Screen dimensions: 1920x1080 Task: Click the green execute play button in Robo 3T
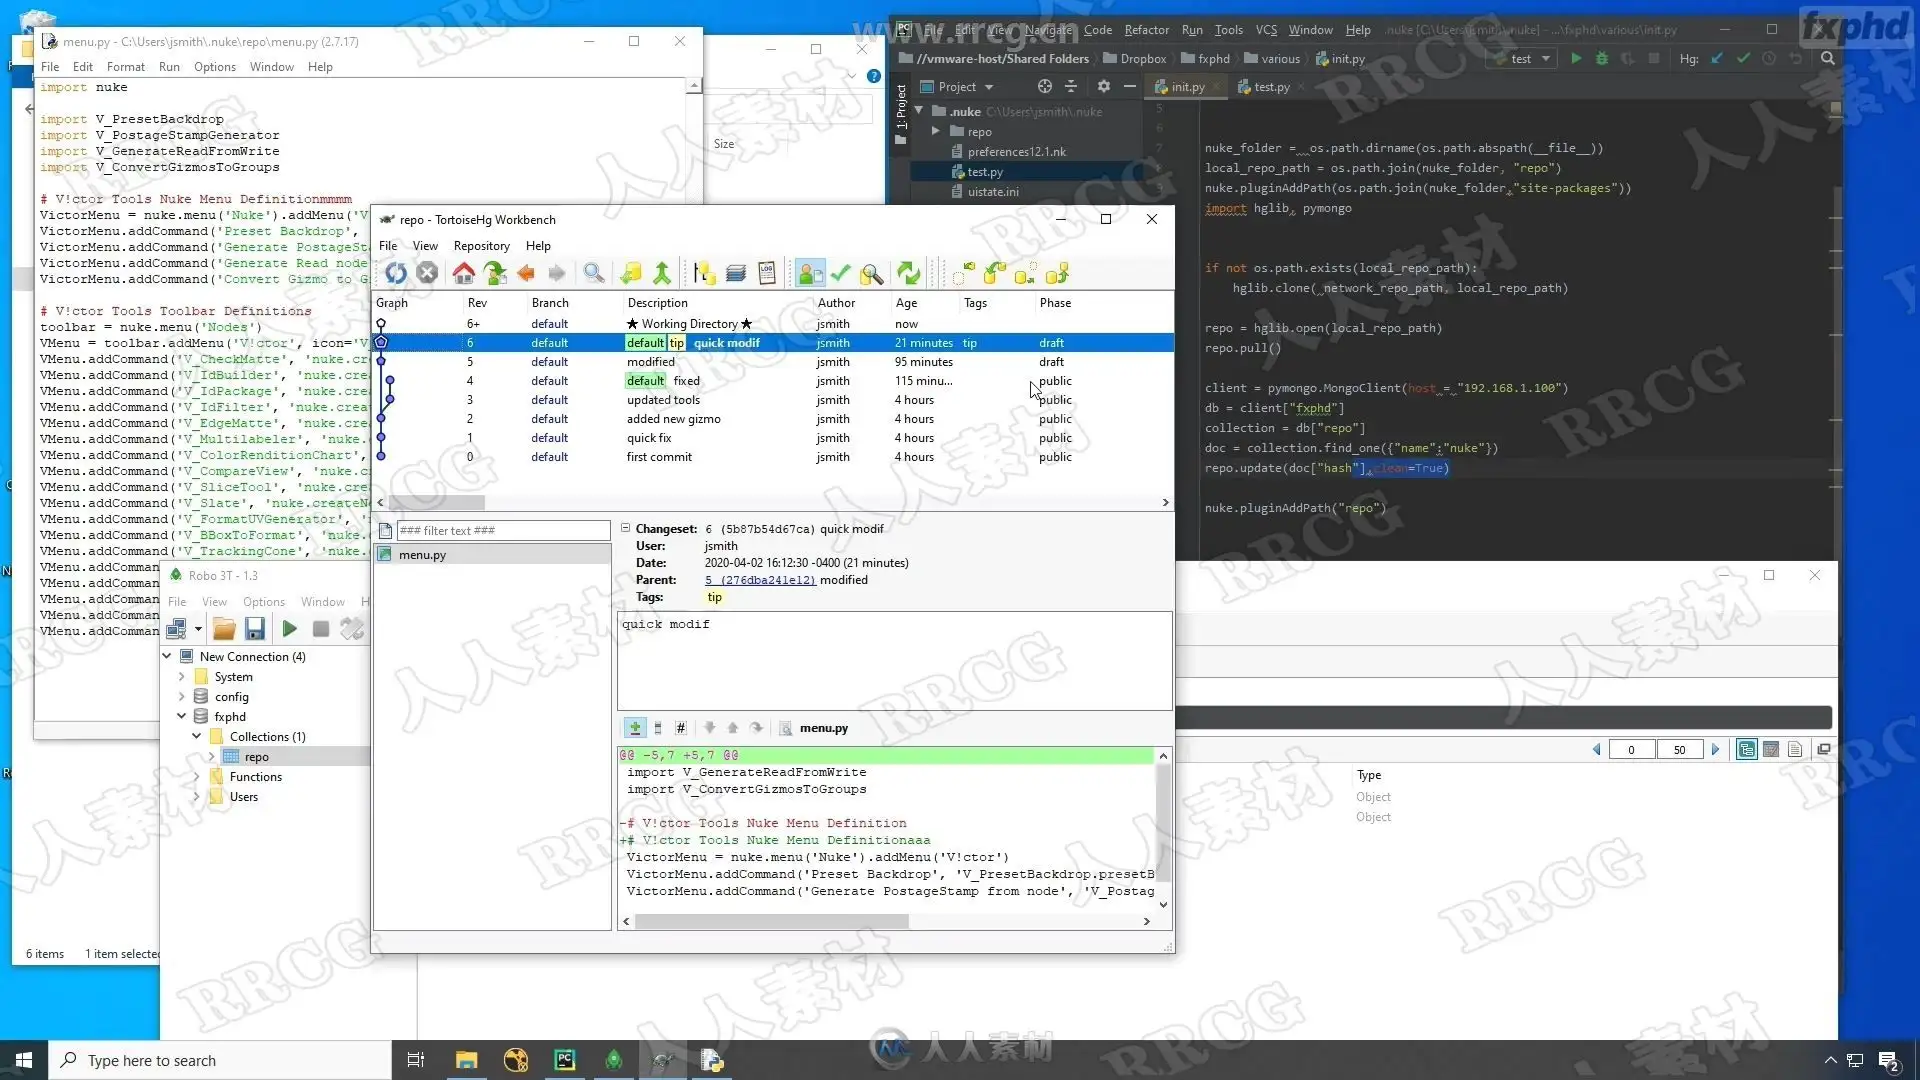[x=289, y=629]
